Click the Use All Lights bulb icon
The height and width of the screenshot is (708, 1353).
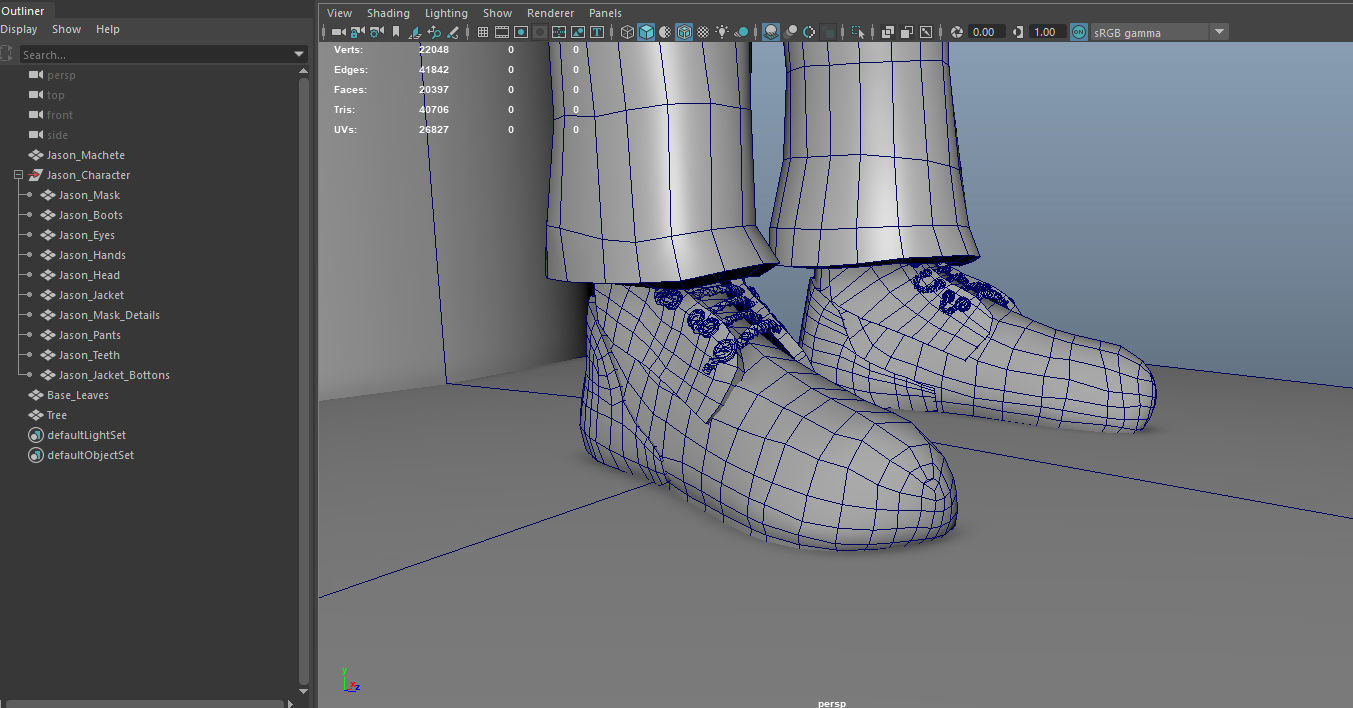(722, 32)
